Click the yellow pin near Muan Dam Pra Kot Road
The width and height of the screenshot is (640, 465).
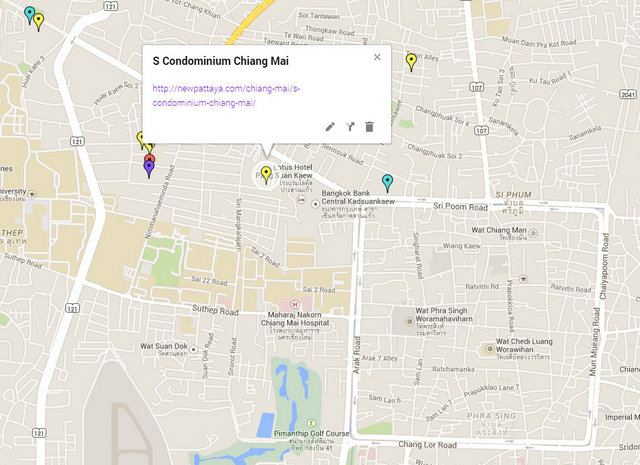411,62
